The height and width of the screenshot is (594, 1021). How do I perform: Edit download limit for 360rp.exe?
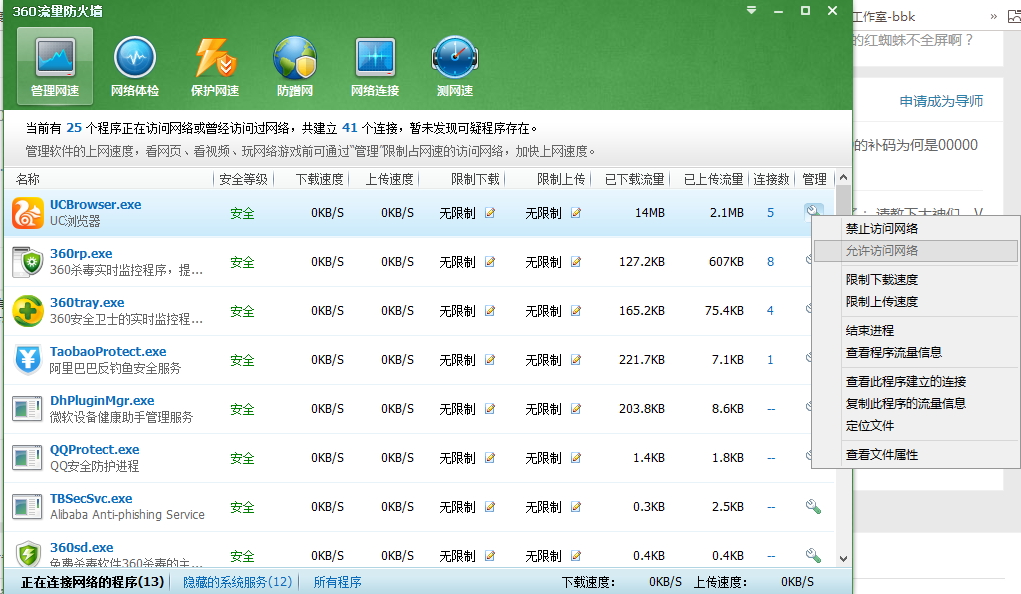click(490, 262)
